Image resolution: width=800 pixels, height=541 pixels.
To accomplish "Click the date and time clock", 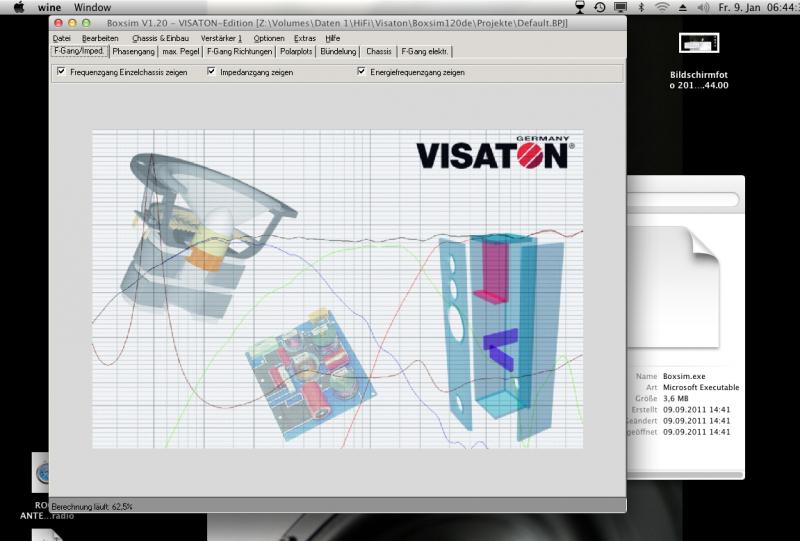I will [x=759, y=7].
